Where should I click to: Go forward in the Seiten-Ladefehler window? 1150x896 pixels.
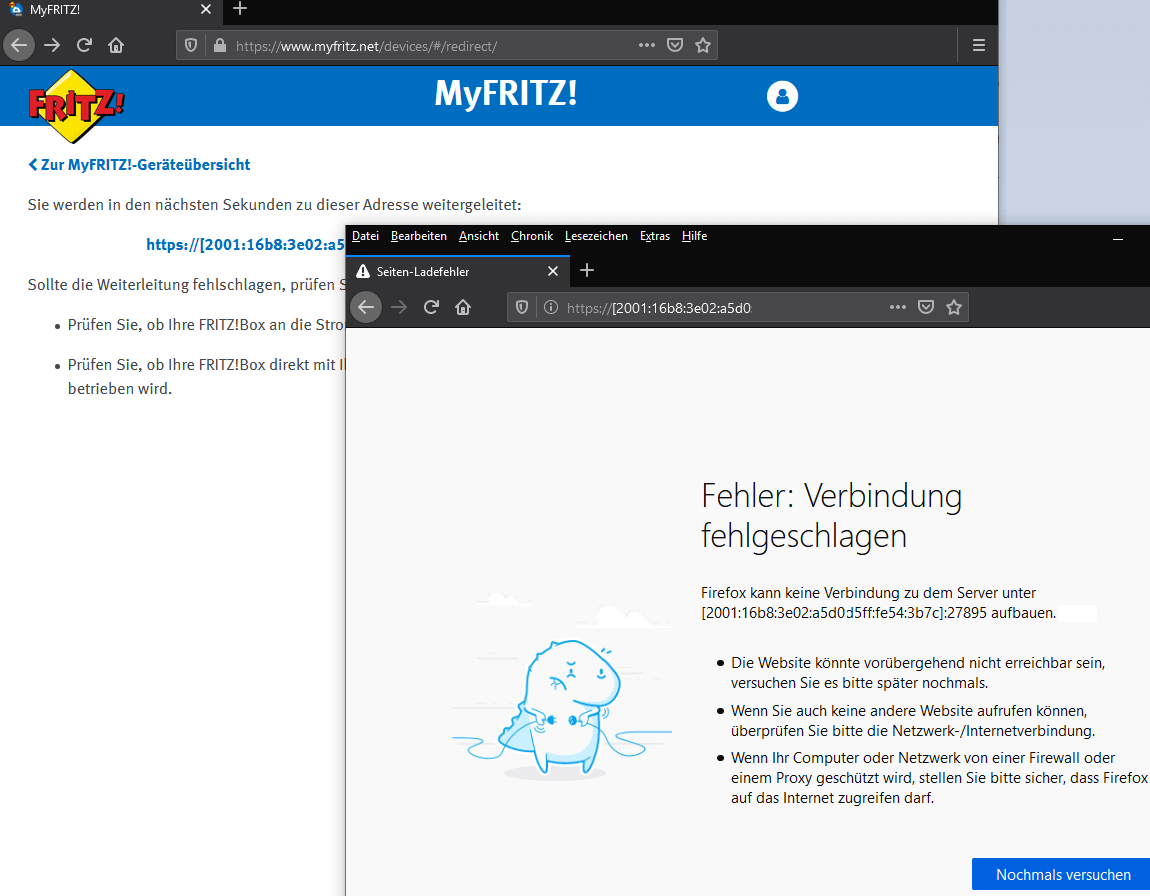(399, 307)
